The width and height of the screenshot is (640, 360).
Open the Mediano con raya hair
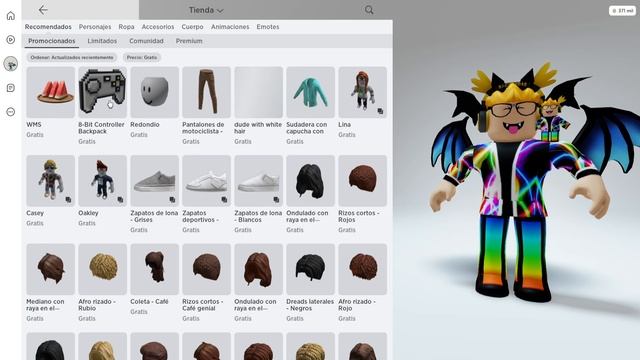(x=51, y=269)
